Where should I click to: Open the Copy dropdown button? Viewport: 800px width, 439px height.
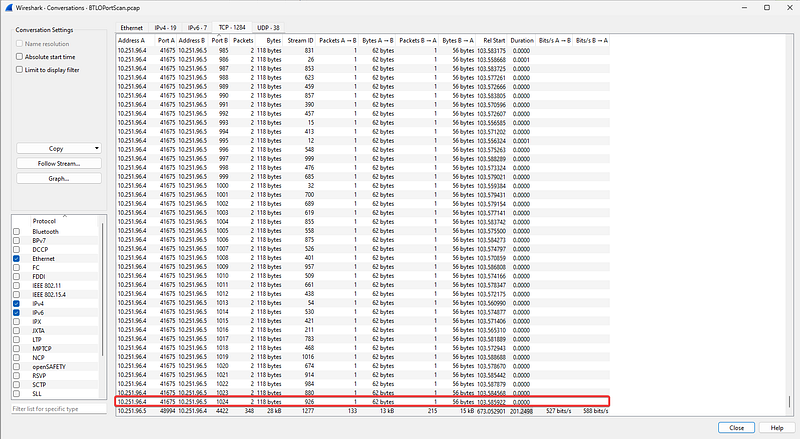click(x=59, y=149)
